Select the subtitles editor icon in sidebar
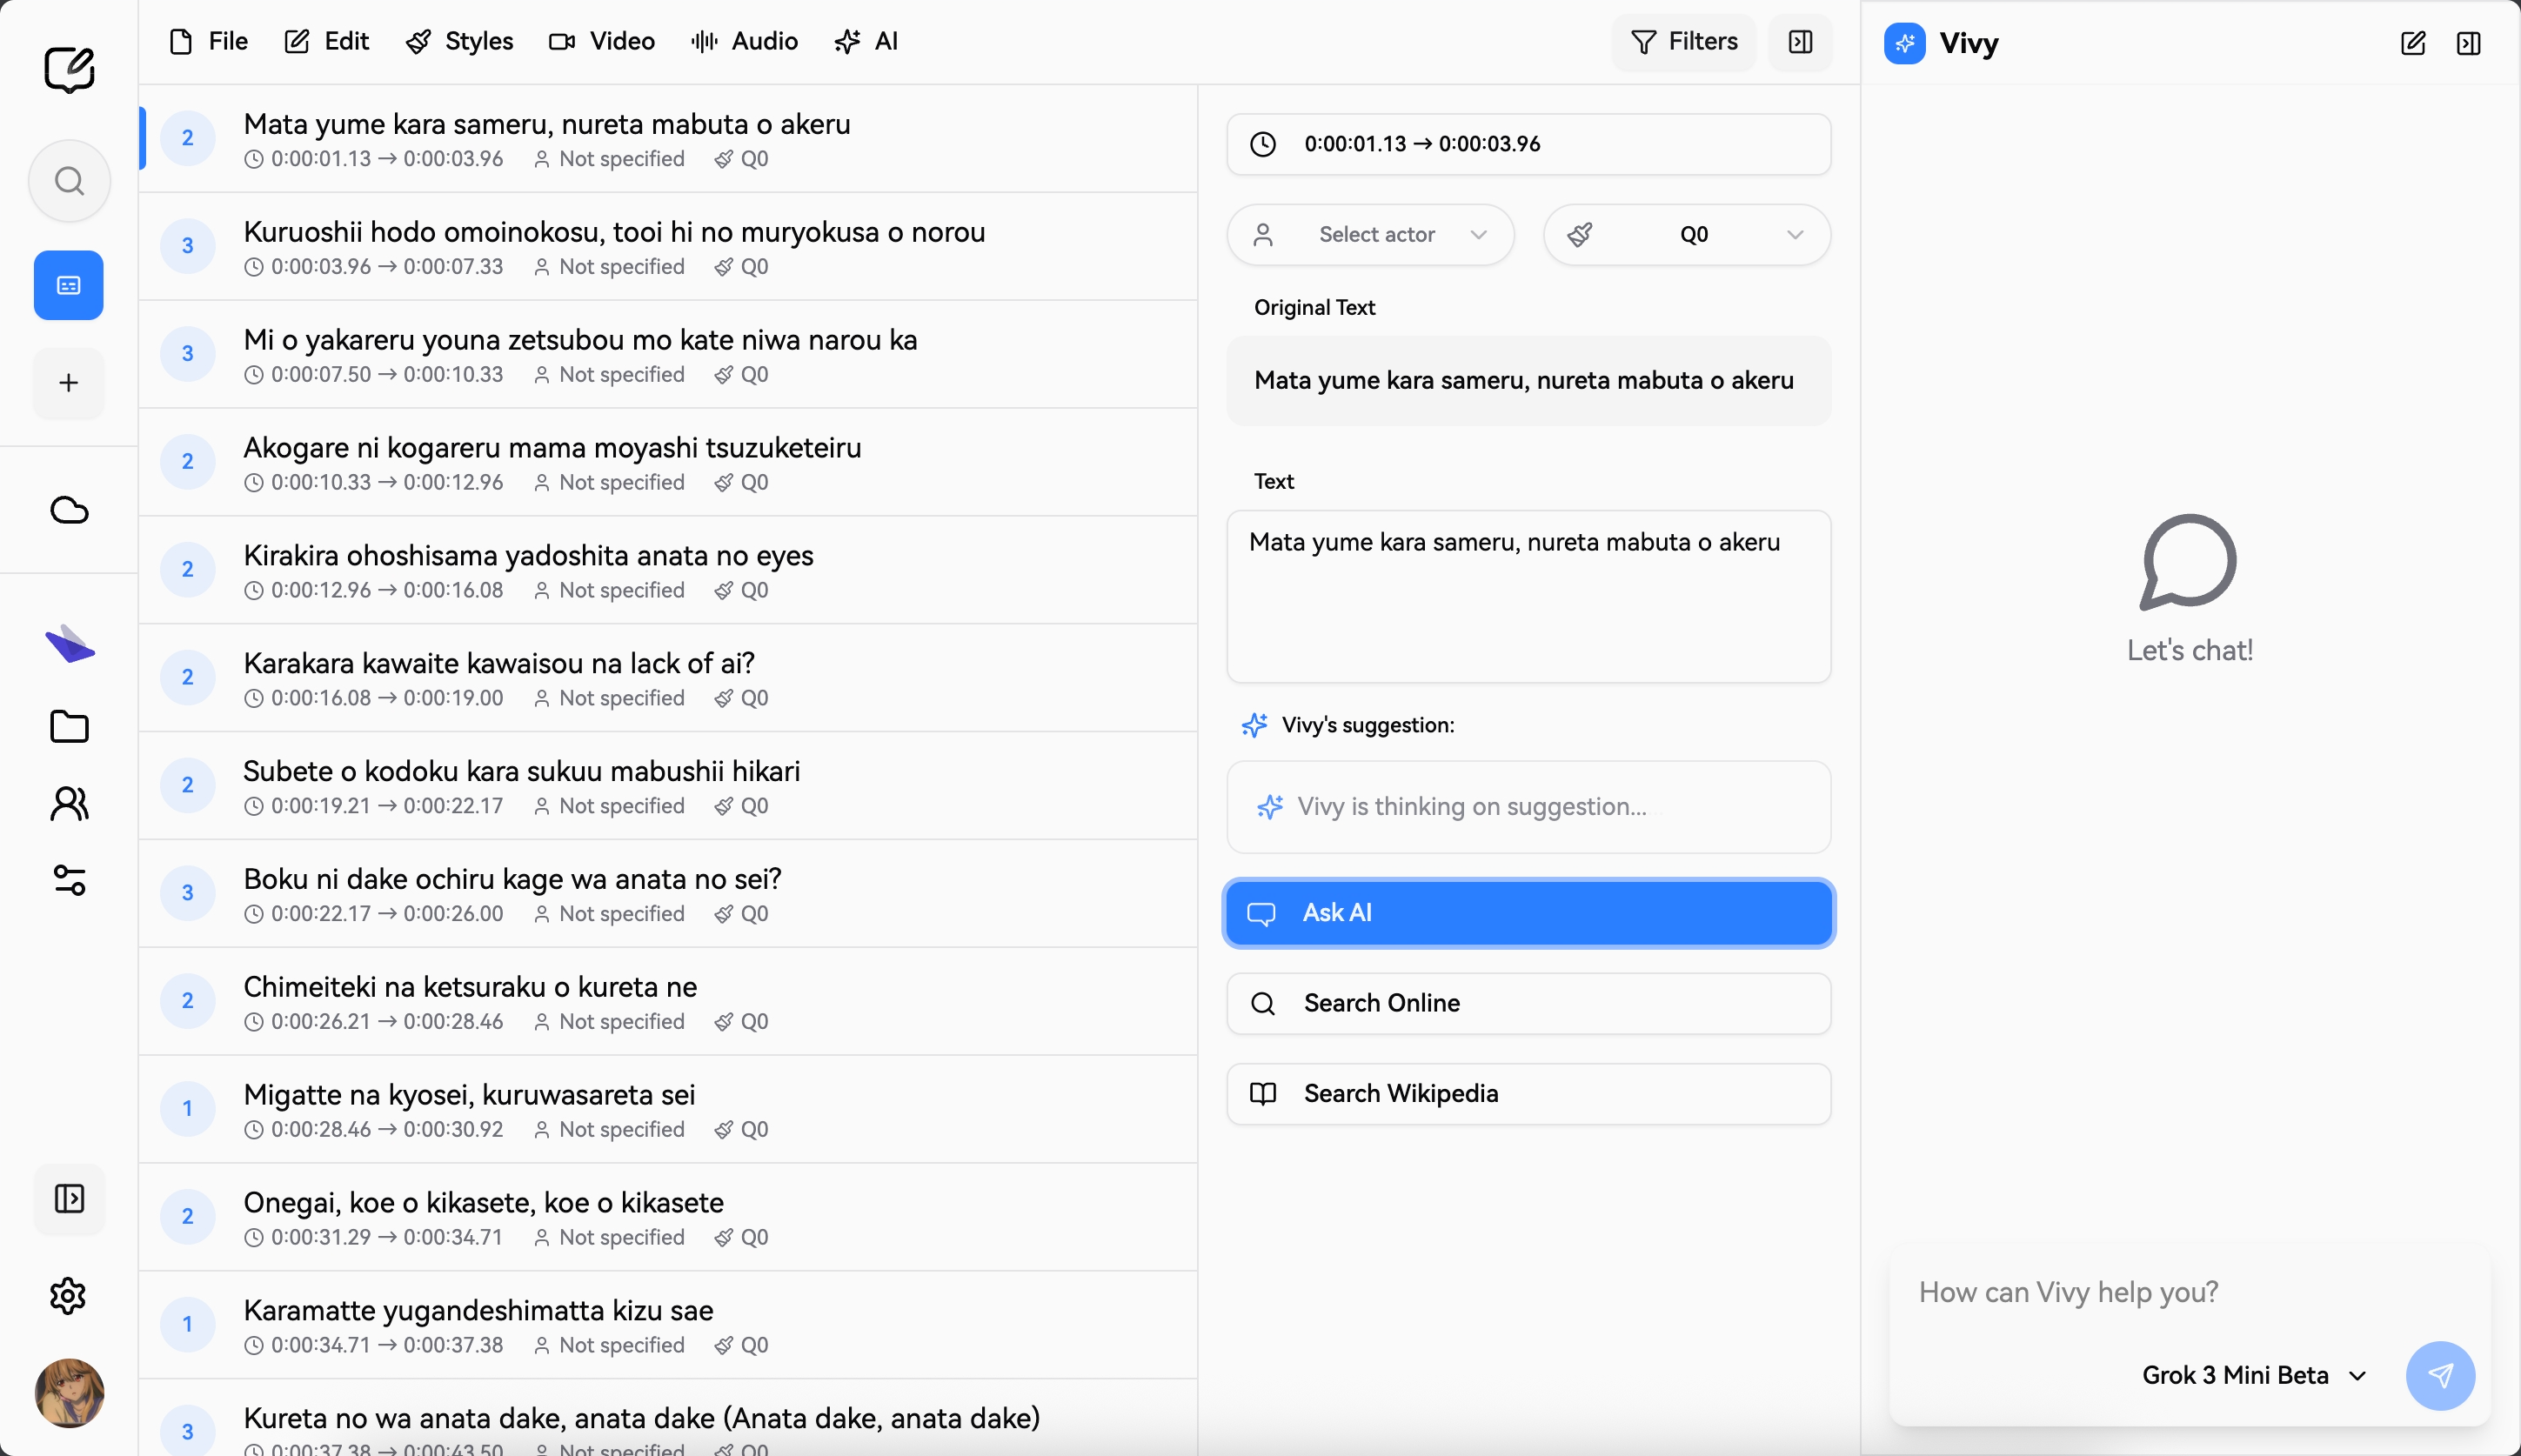This screenshot has height=1456, width=2521. click(69, 285)
